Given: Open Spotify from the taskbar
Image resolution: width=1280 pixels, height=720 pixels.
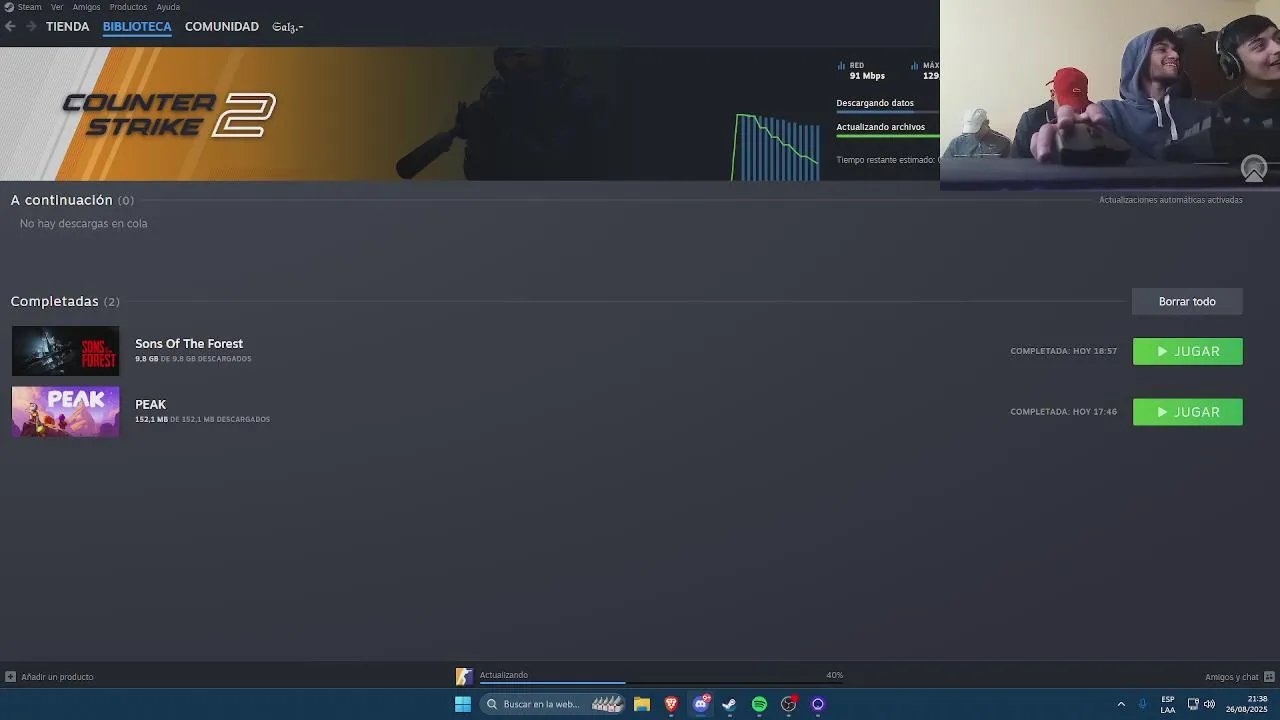Looking at the screenshot, I should [759, 704].
